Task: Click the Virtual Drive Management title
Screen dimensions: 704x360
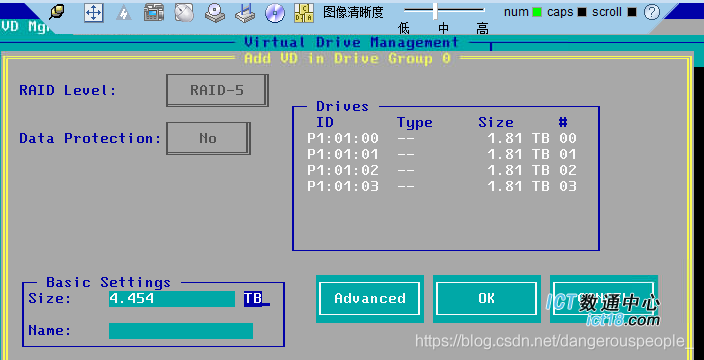Action: pos(352,42)
